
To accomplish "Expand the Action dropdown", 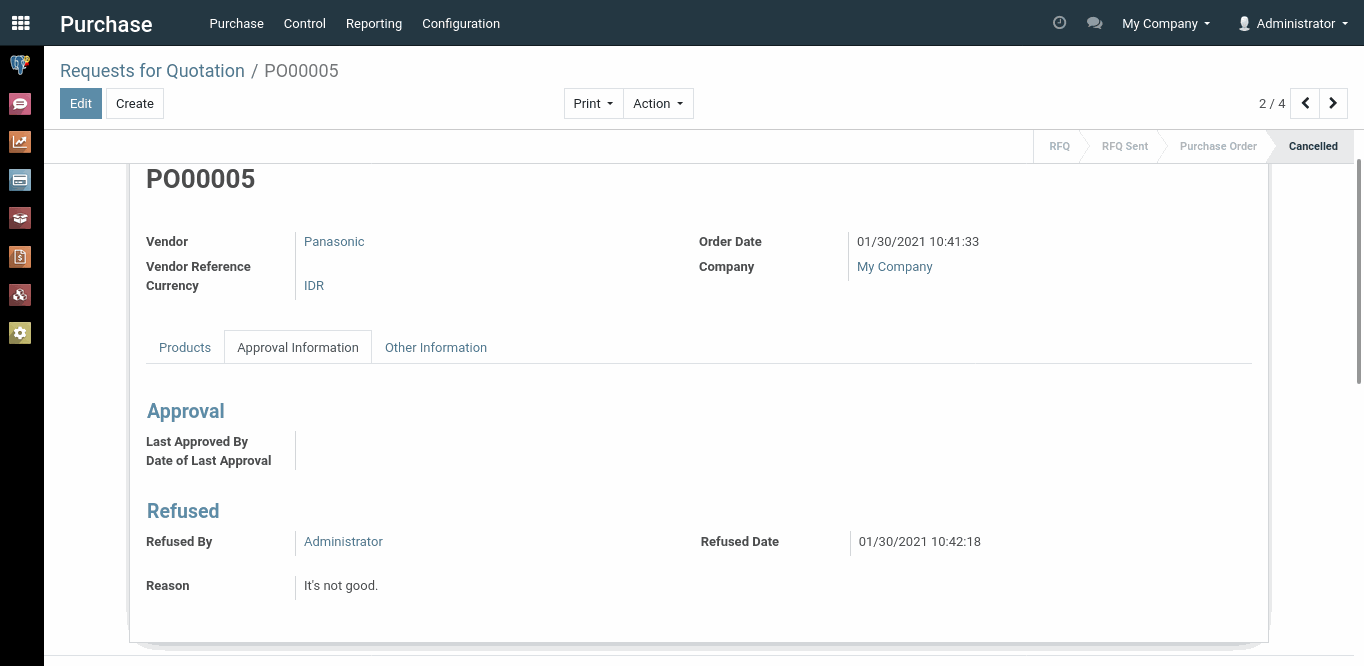I will coord(658,104).
